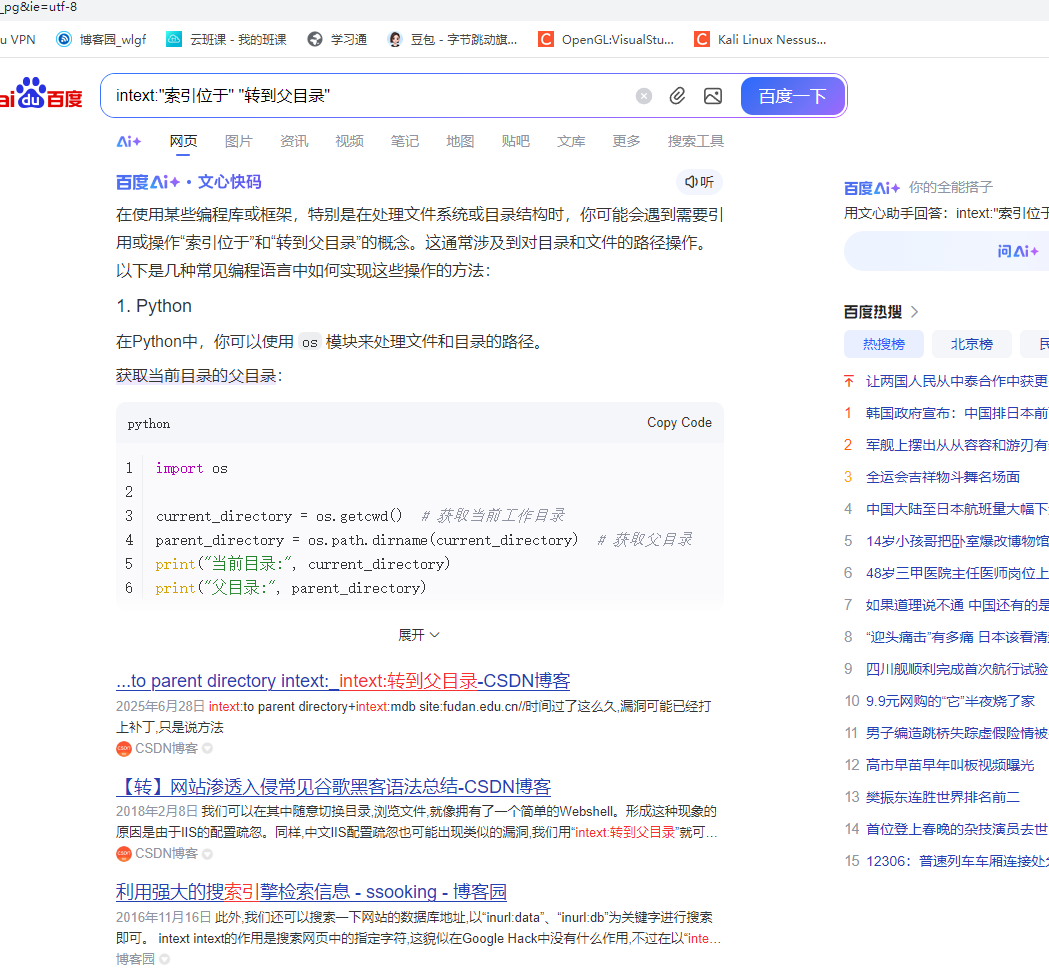Open hot search 全运会吉祥物斗舞名场面
The image size is (1049, 980).
(943, 477)
